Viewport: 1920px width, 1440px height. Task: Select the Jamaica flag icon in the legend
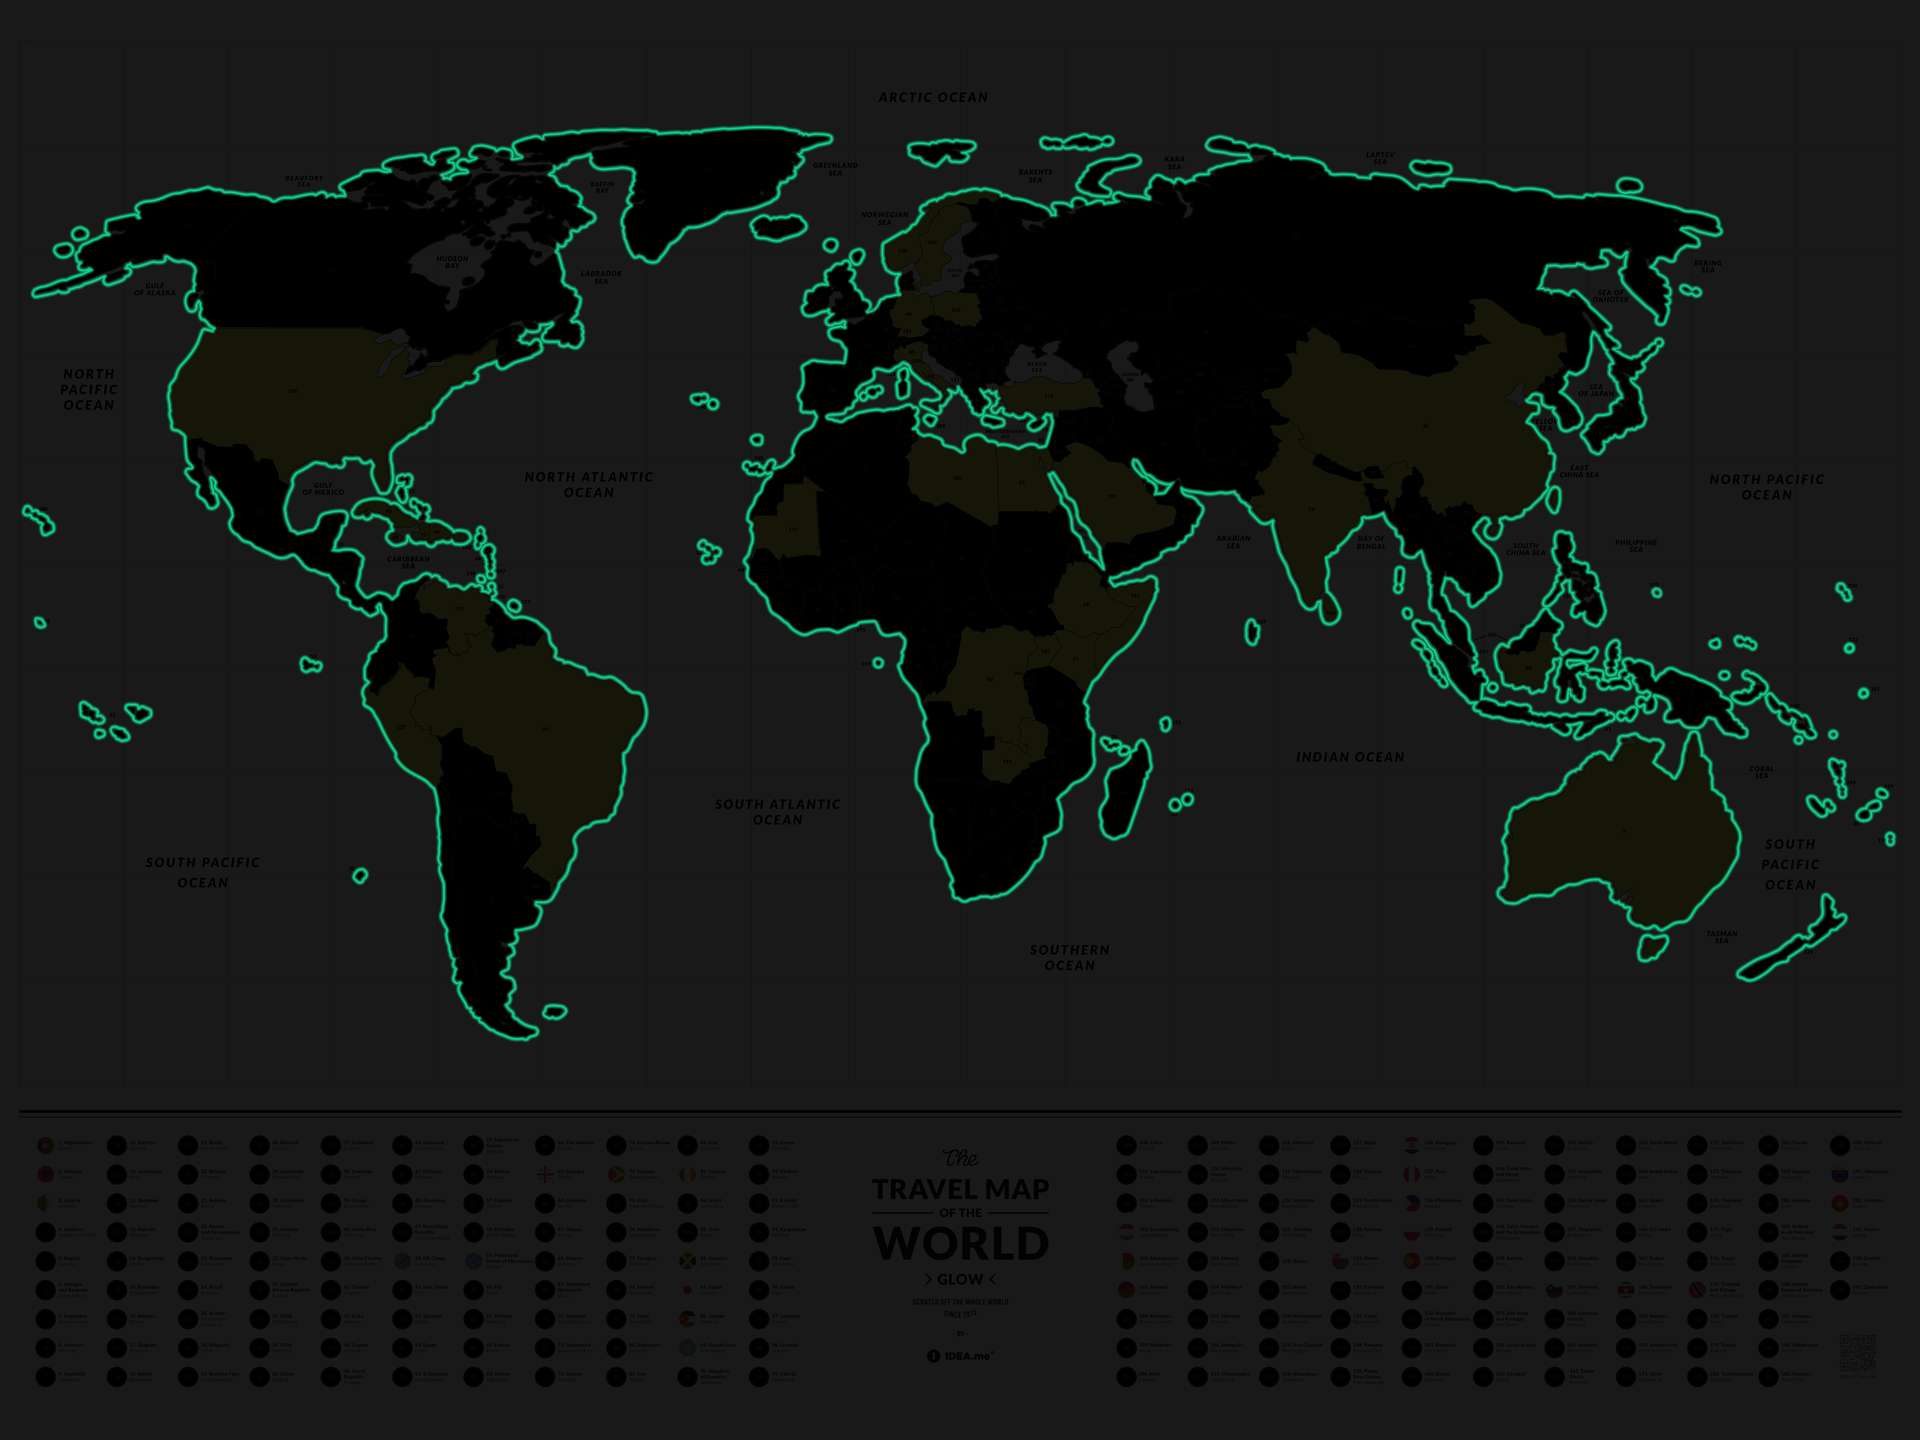[687, 1259]
